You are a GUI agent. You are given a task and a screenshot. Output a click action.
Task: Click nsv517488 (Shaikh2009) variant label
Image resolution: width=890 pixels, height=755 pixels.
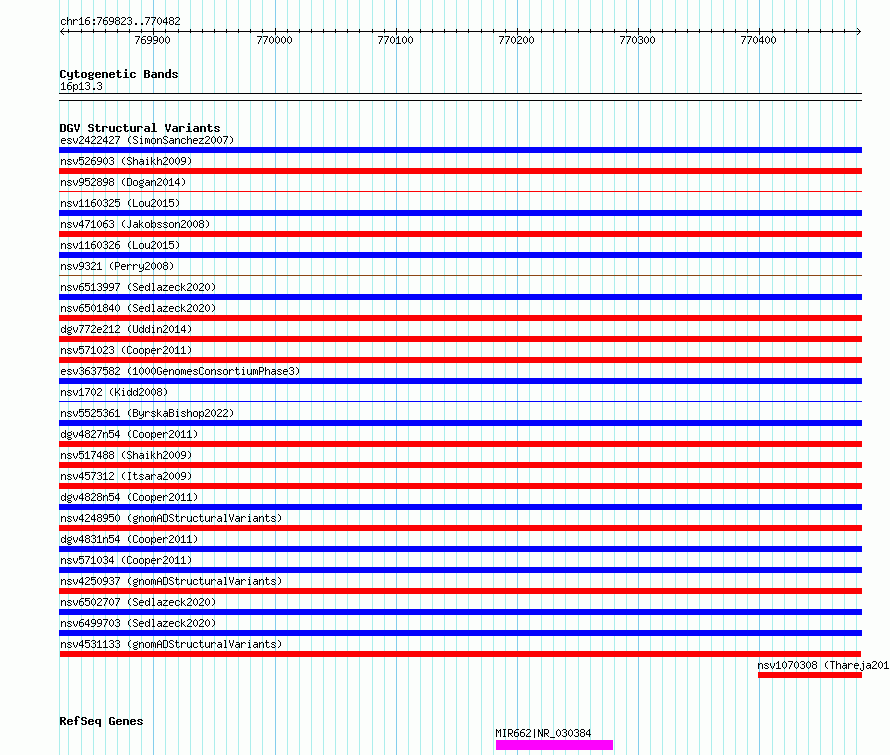pyautogui.click(x=126, y=455)
